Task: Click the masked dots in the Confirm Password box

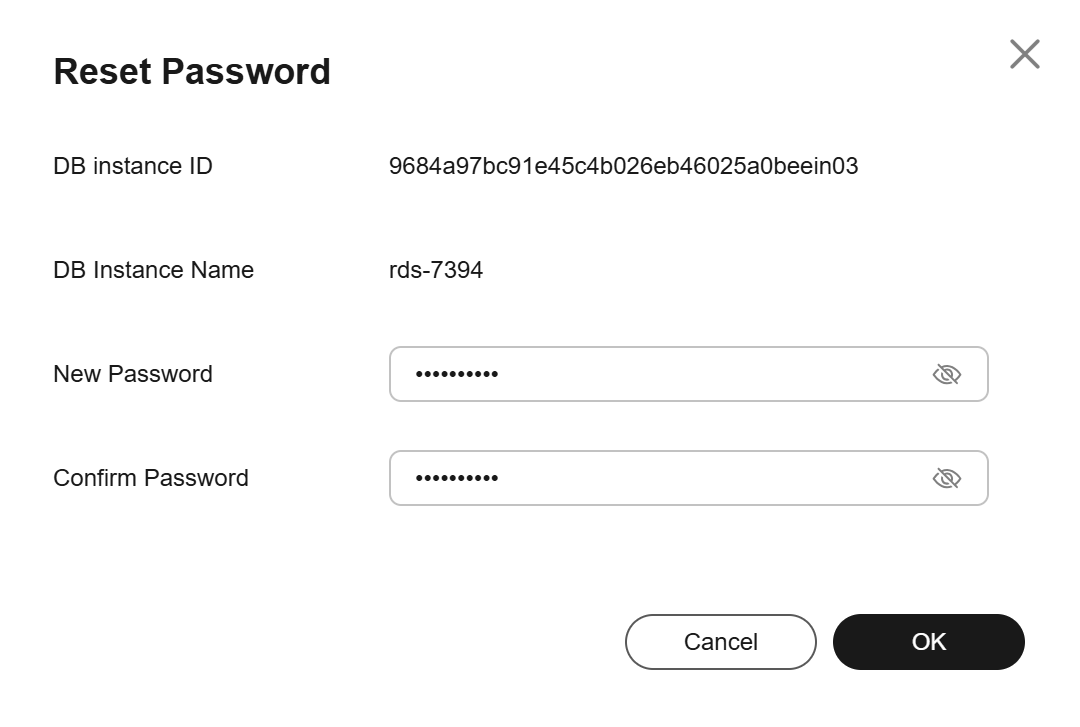Action: pyautogui.click(x=457, y=478)
